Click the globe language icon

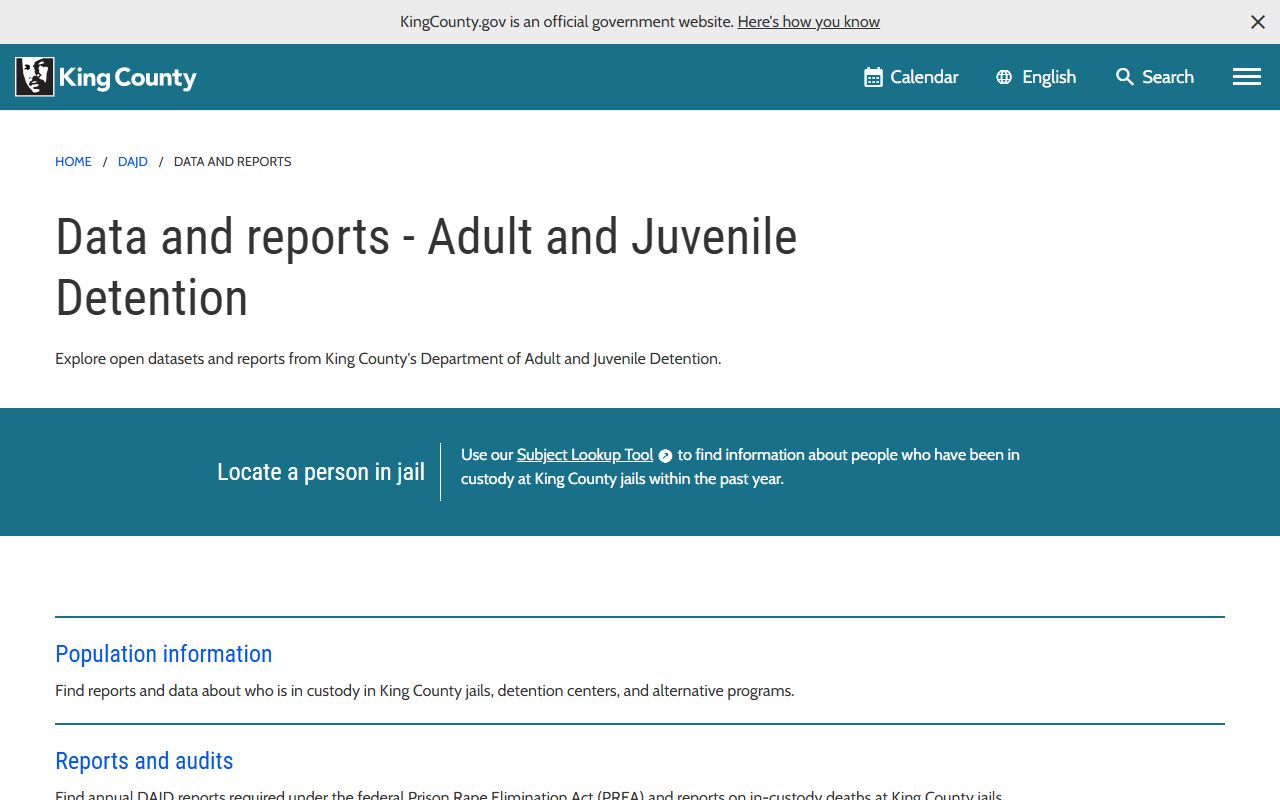point(1004,77)
